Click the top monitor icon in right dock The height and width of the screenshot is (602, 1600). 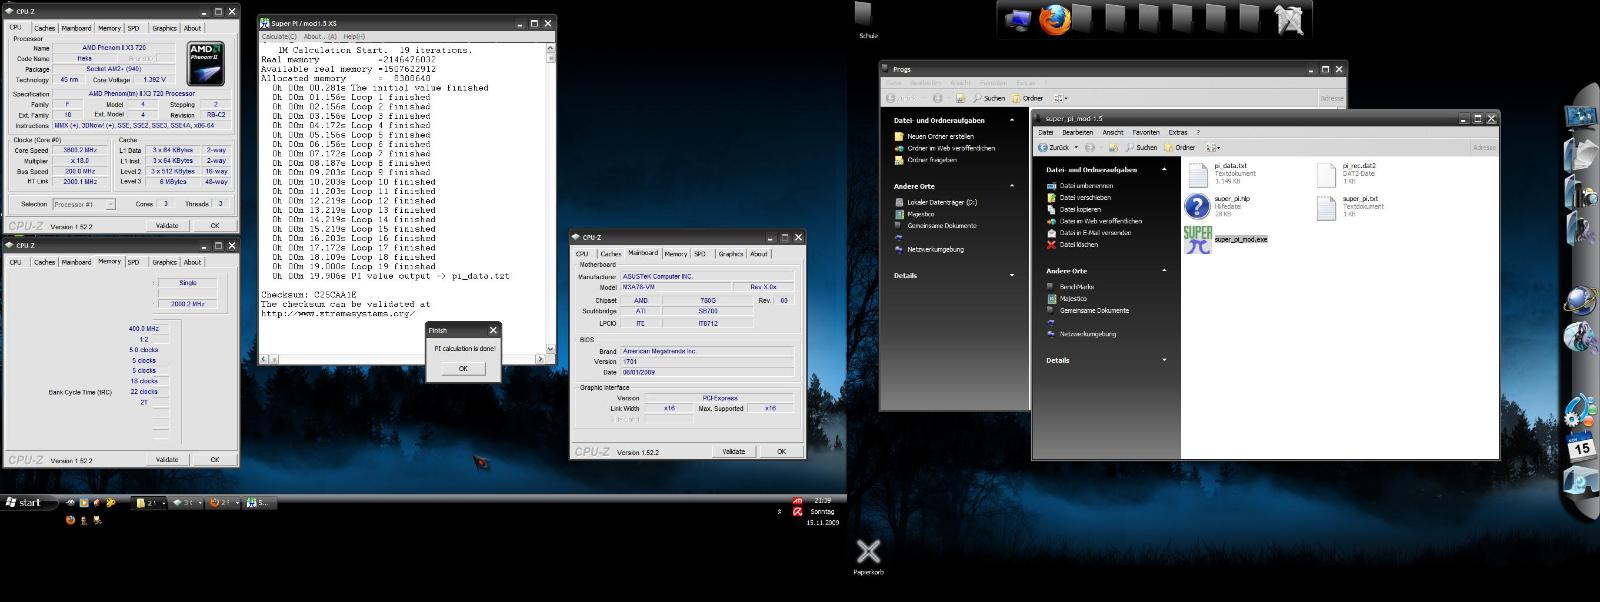coord(1582,118)
